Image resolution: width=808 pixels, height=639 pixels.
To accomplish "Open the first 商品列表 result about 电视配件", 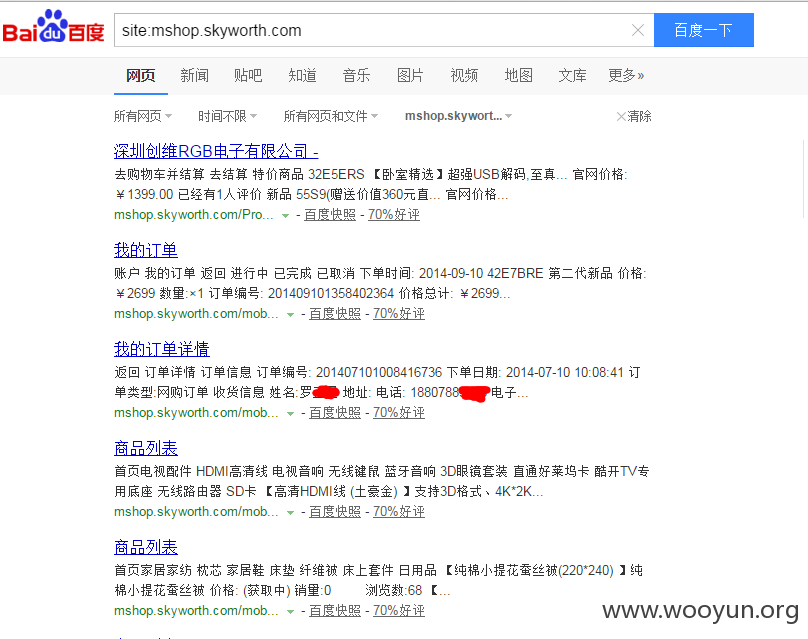I will click(x=146, y=448).
